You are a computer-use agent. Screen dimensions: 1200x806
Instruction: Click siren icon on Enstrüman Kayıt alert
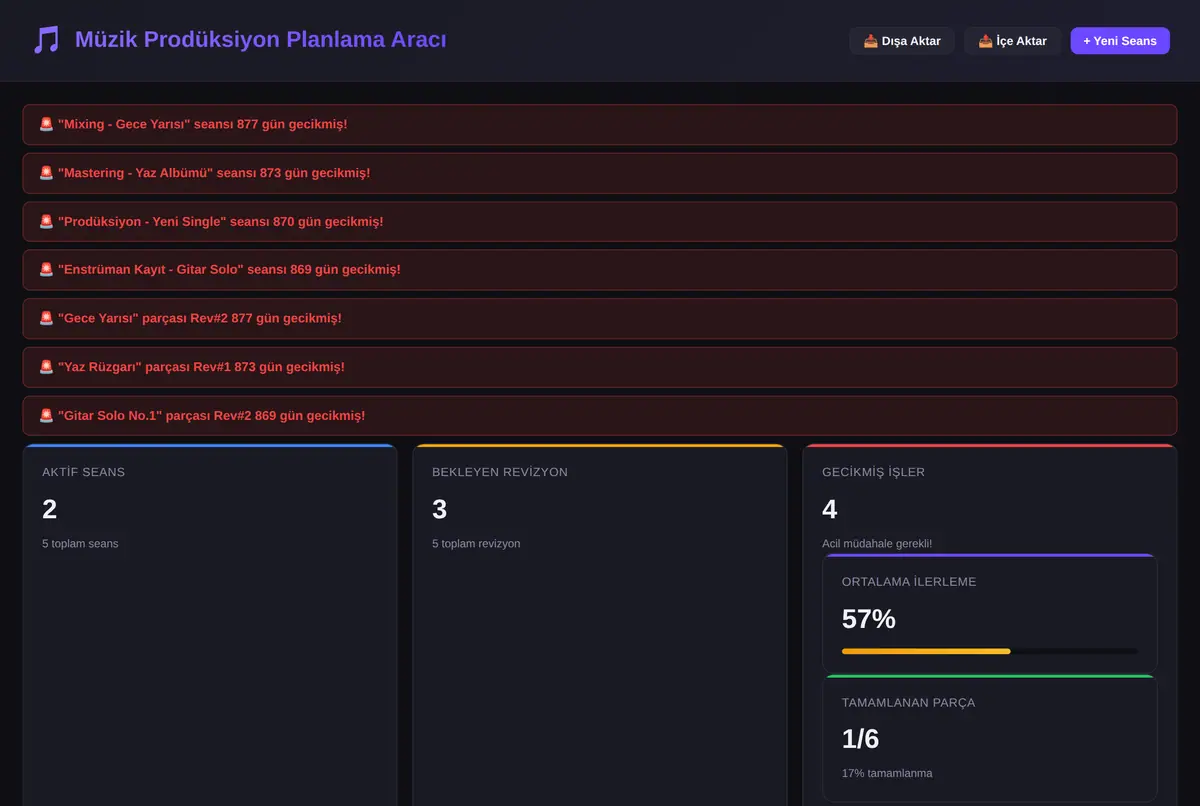pos(46,270)
